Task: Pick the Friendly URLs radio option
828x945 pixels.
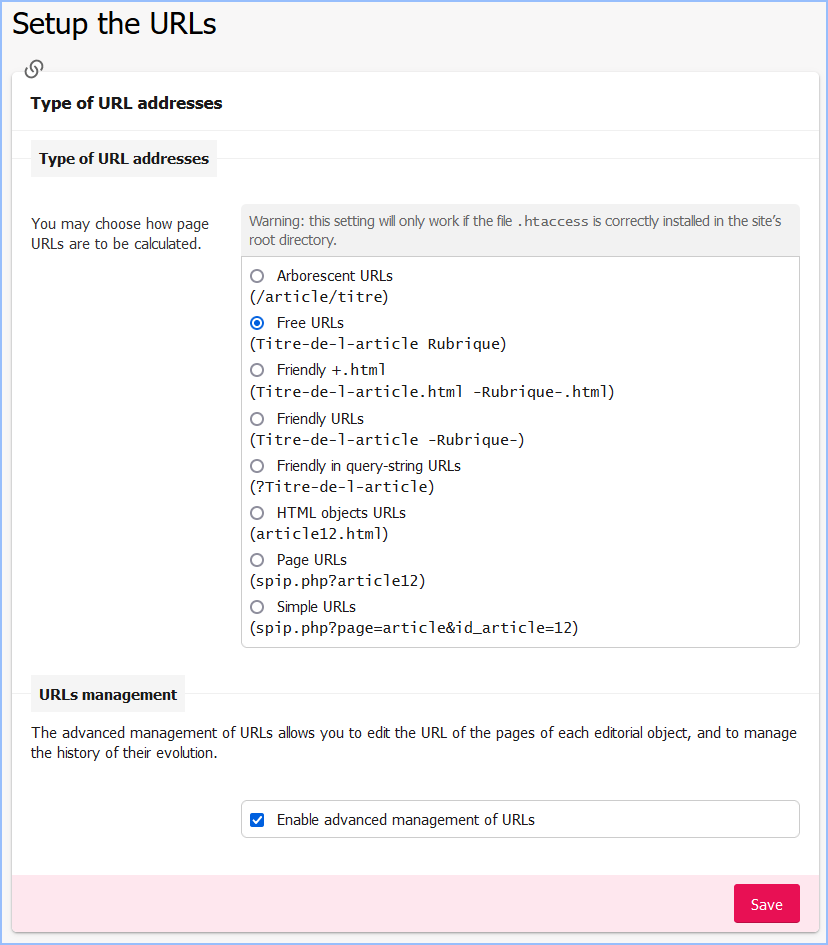Action: point(257,419)
